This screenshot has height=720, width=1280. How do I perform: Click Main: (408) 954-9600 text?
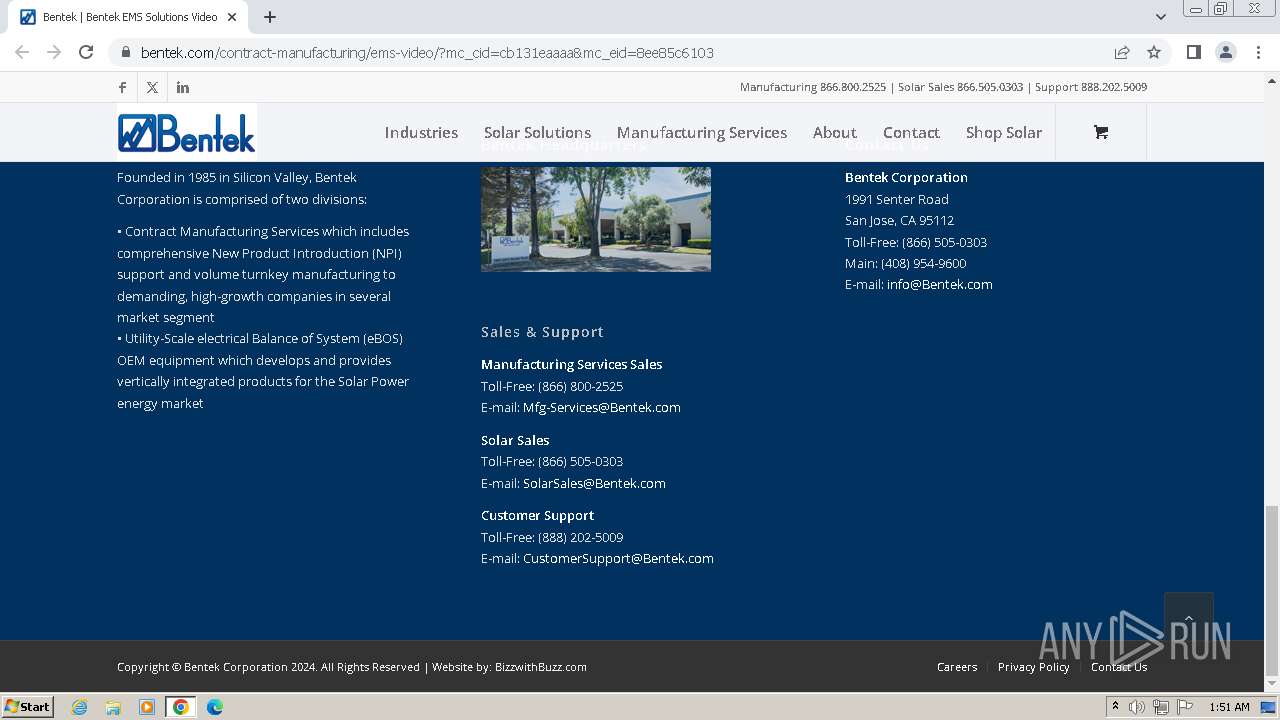click(906, 263)
